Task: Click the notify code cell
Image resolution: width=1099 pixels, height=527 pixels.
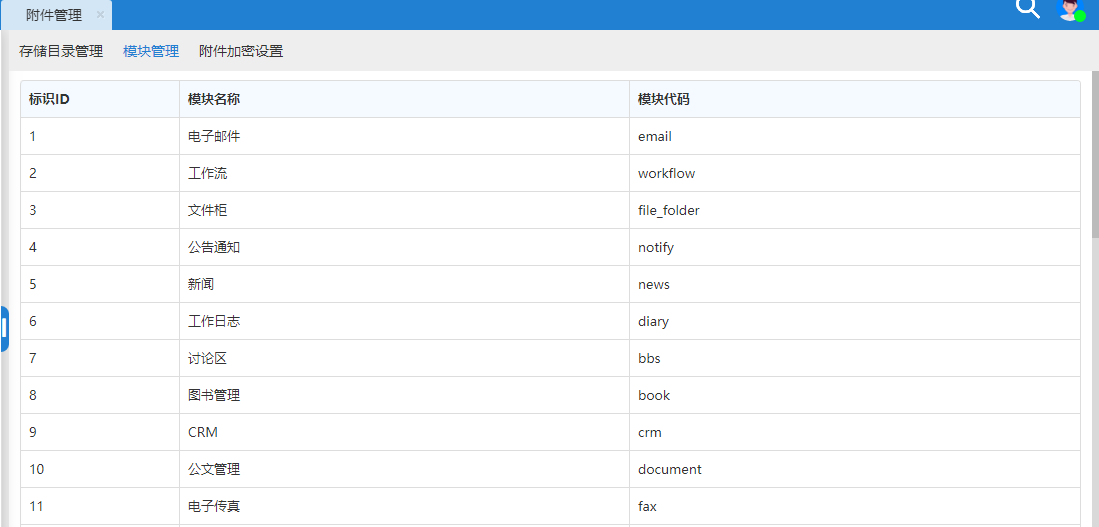Action: pos(855,247)
